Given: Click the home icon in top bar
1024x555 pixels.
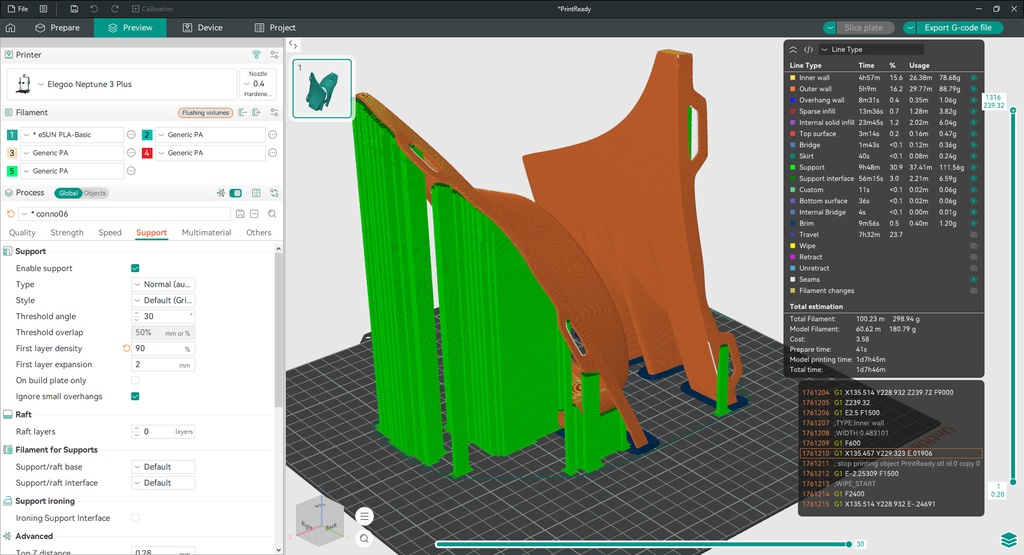Looking at the screenshot, I should pyautogui.click(x=10, y=27).
